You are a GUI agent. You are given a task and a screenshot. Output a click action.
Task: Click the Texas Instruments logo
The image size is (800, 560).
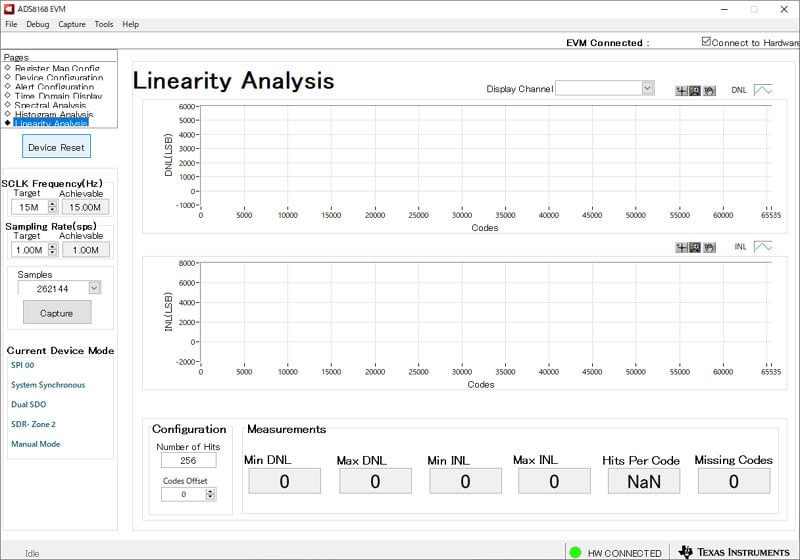734,552
